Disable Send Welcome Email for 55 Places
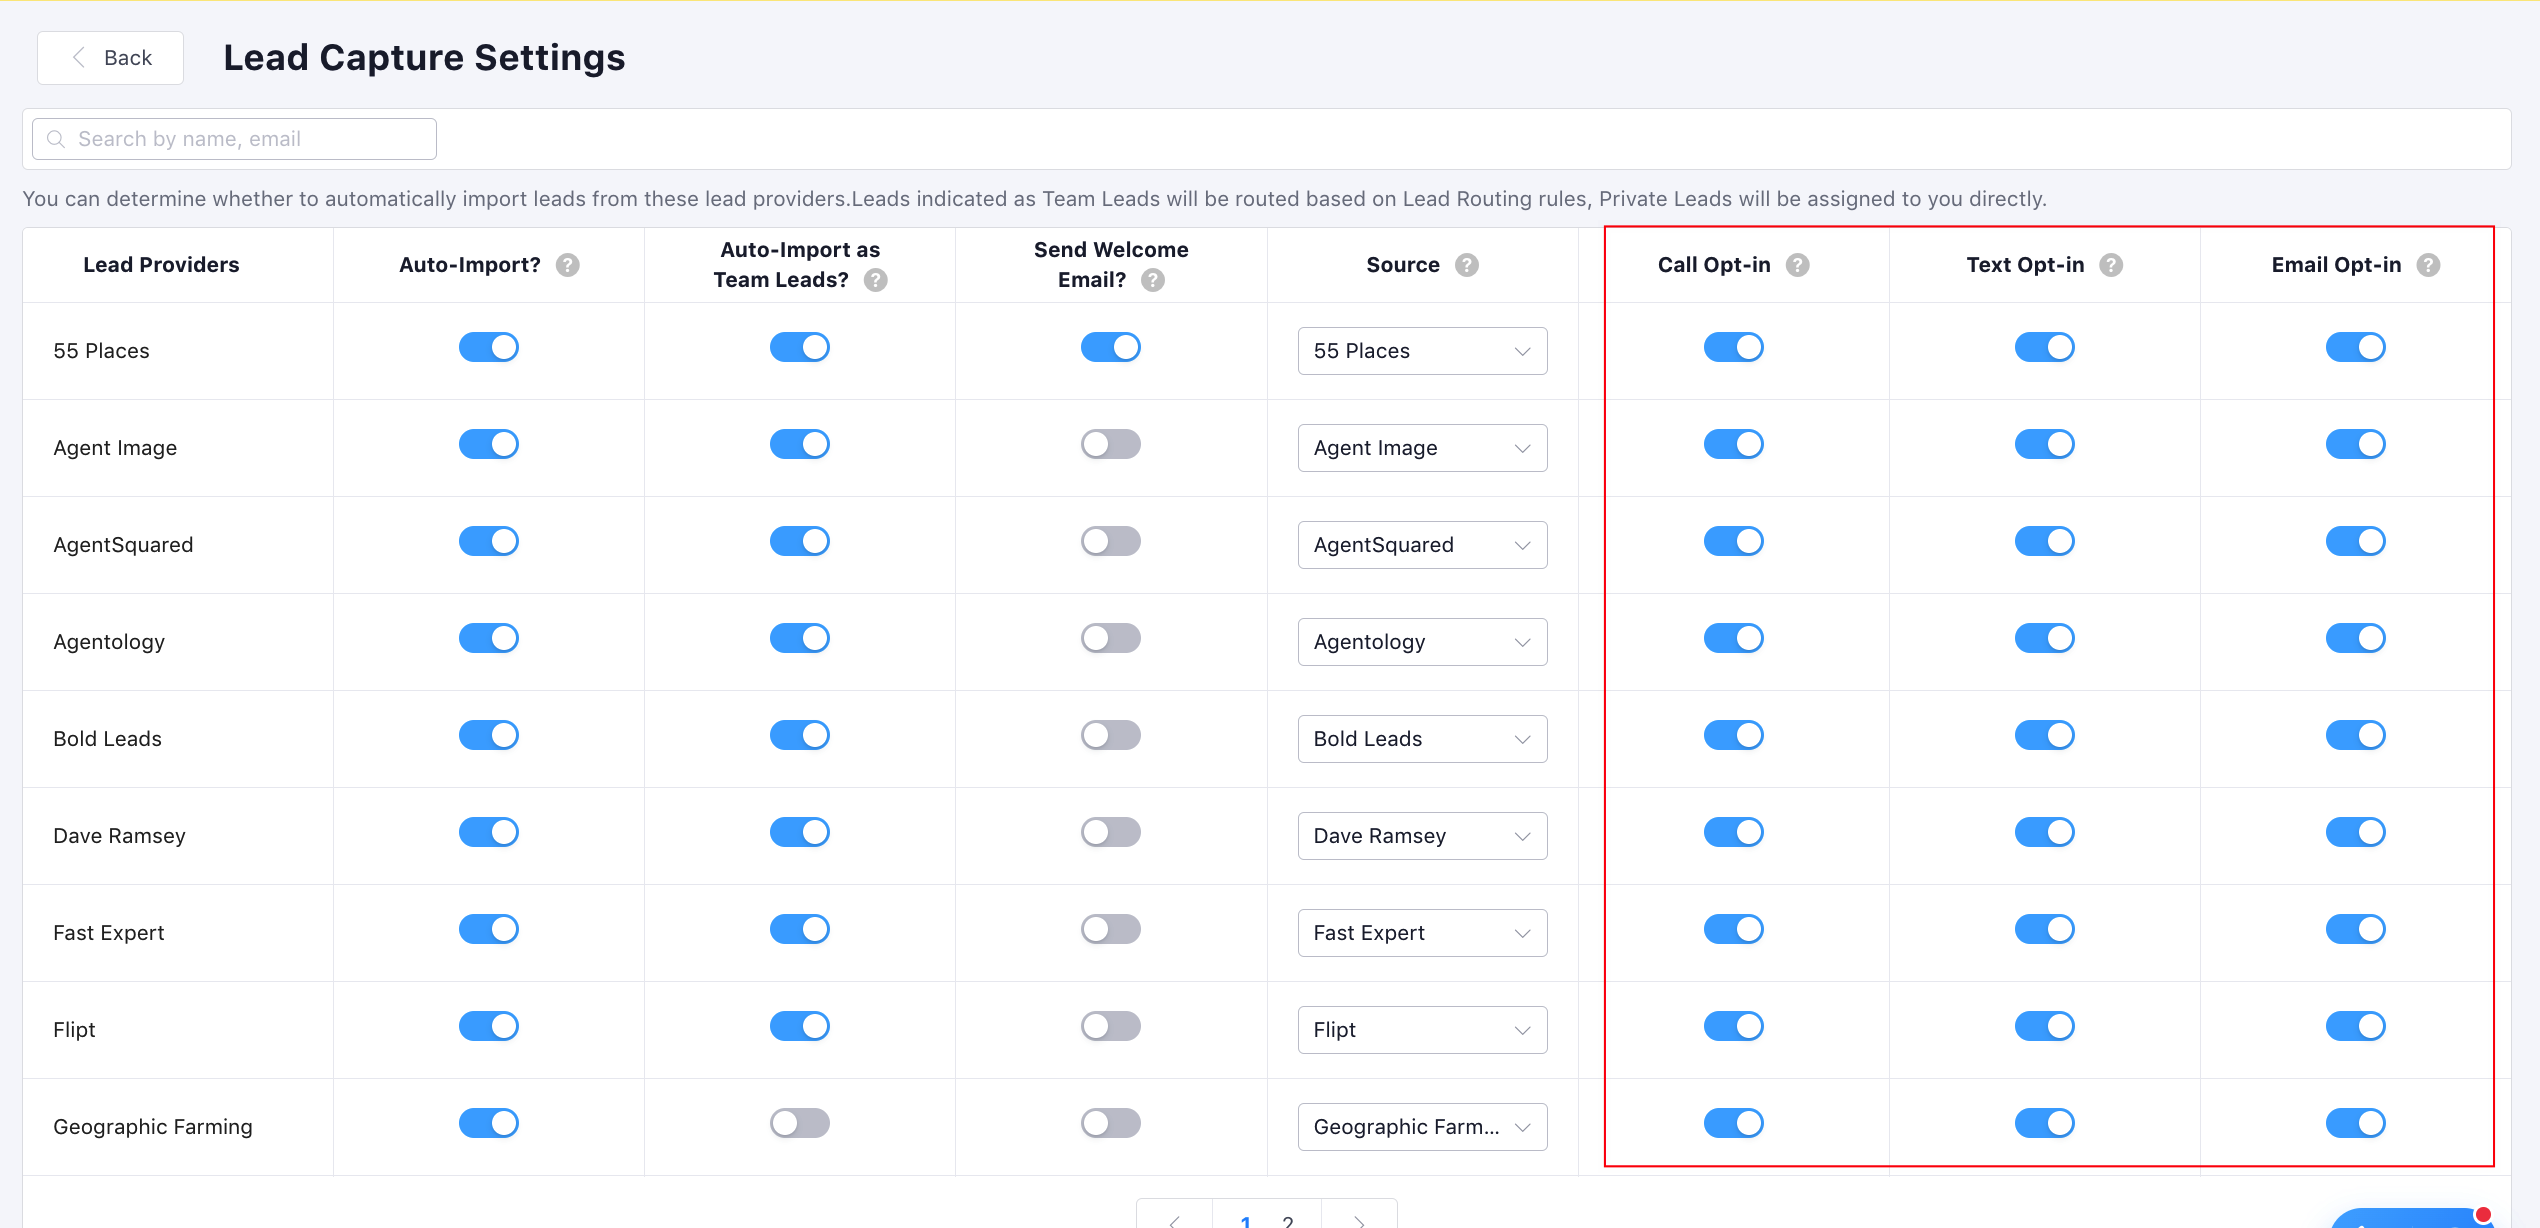Screen dimensions: 2540x1228 (1111, 347)
